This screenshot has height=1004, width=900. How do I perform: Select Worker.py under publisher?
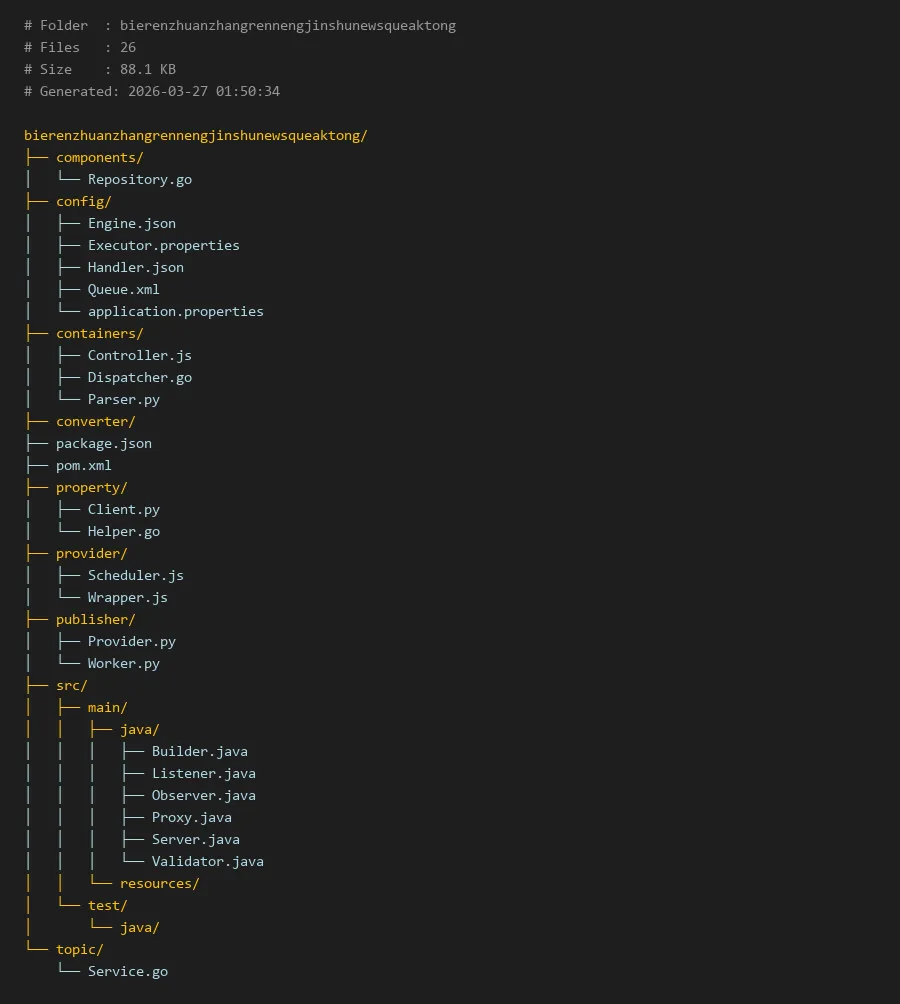click(x=123, y=663)
